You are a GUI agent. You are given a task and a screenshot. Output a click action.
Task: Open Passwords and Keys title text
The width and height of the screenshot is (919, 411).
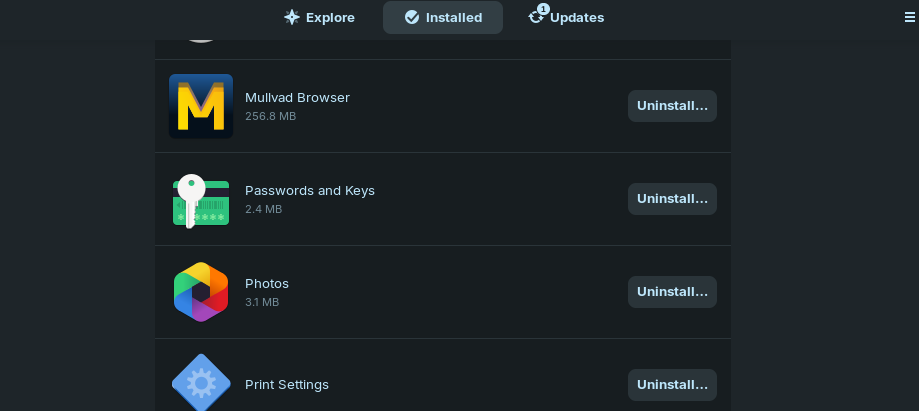pyautogui.click(x=309, y=191)
